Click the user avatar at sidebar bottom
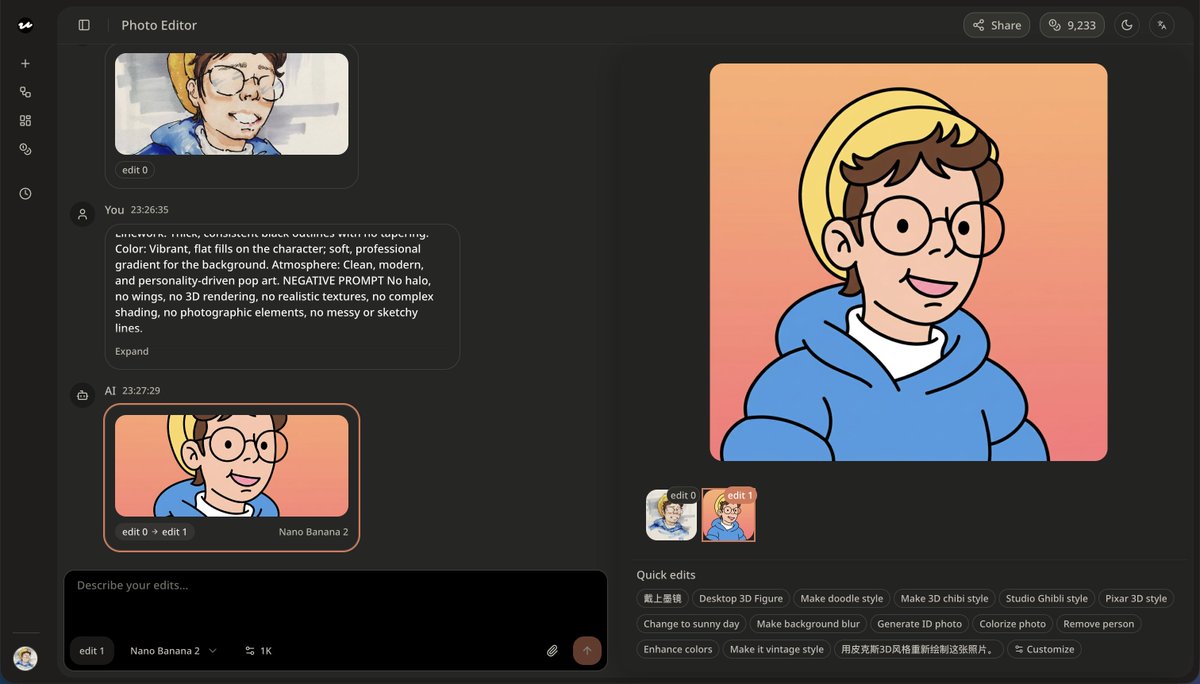The width and height of the screenshot is (1200, 684). 25,658
